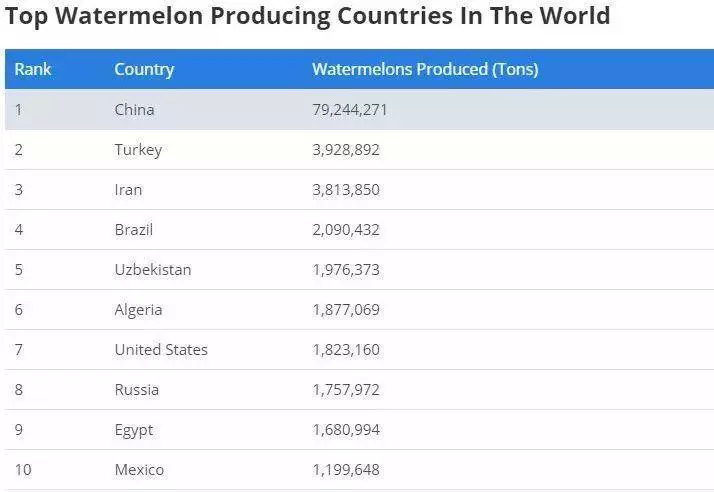Click rank number 10 cell

point(23,470)
